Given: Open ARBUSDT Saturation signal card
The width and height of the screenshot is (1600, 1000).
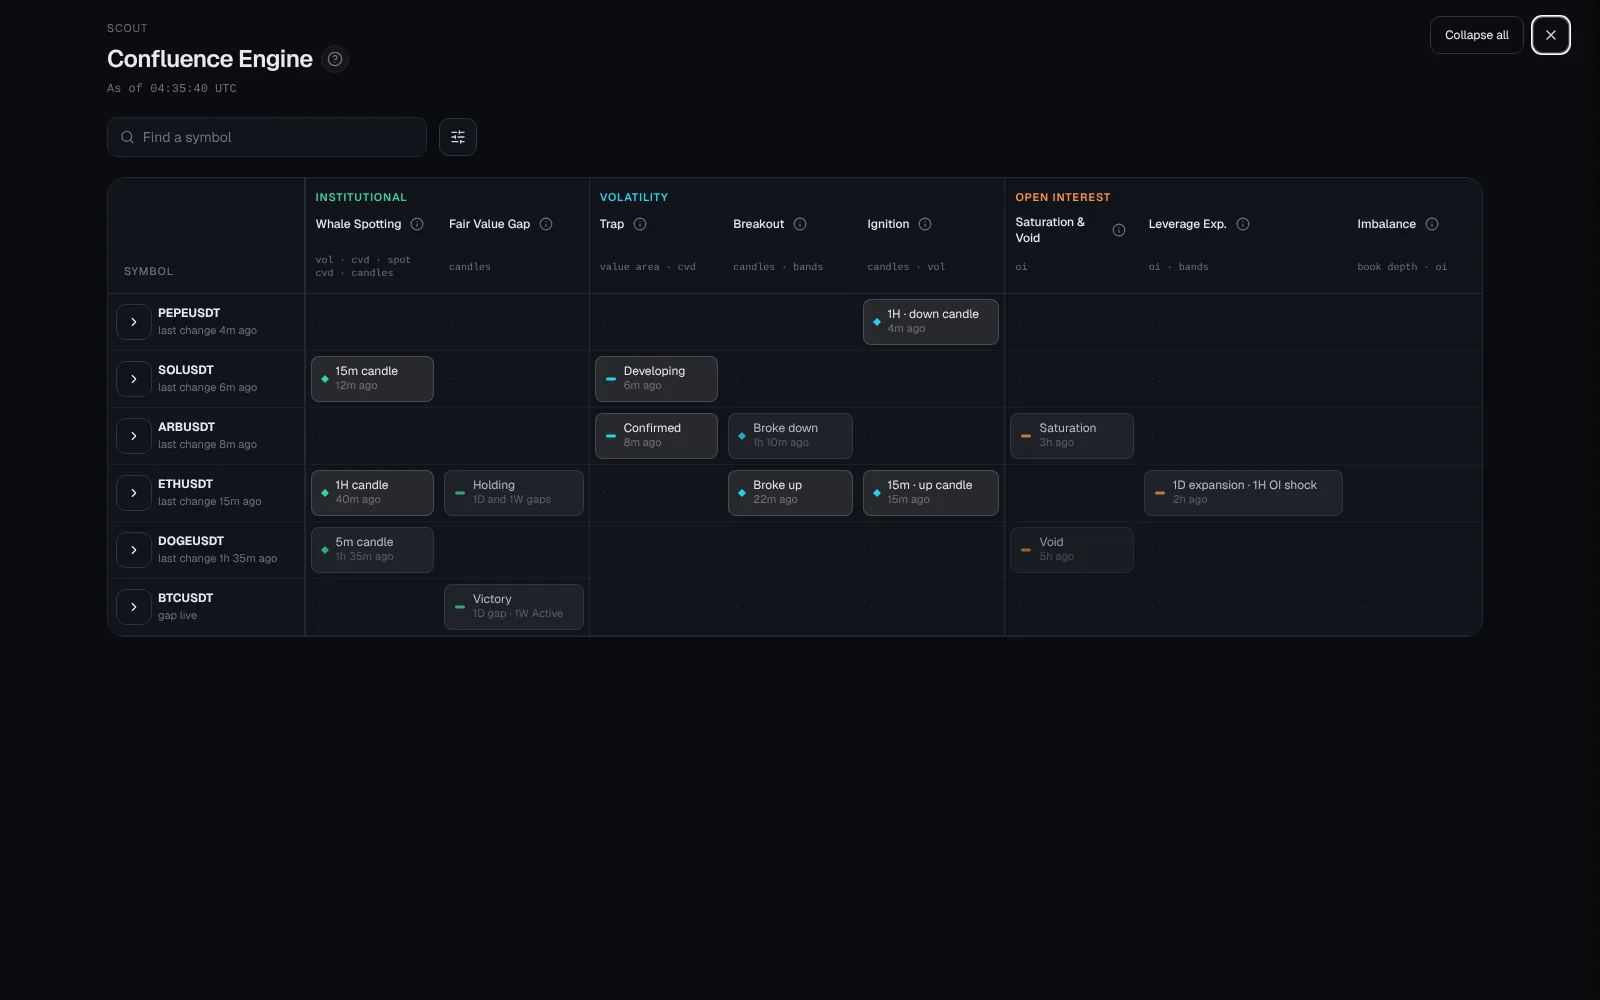Looking at the screenshot, I should [1072, 436].
